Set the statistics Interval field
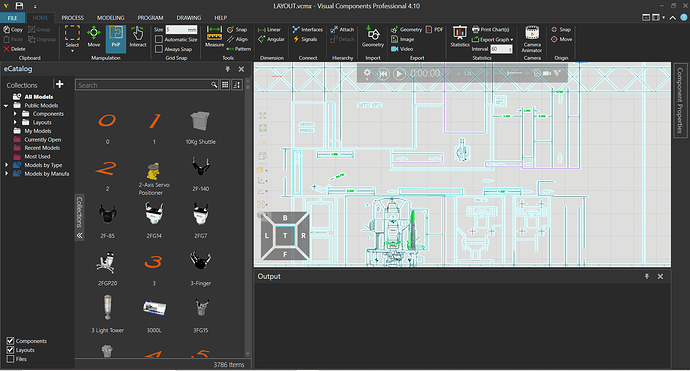Image resolution: width=690 pixels, height=371 pixels. [501, 49]
